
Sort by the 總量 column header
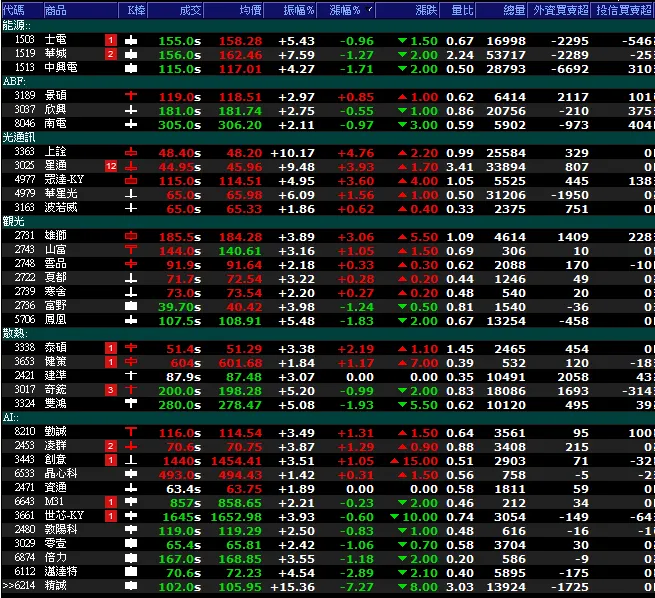501,10
